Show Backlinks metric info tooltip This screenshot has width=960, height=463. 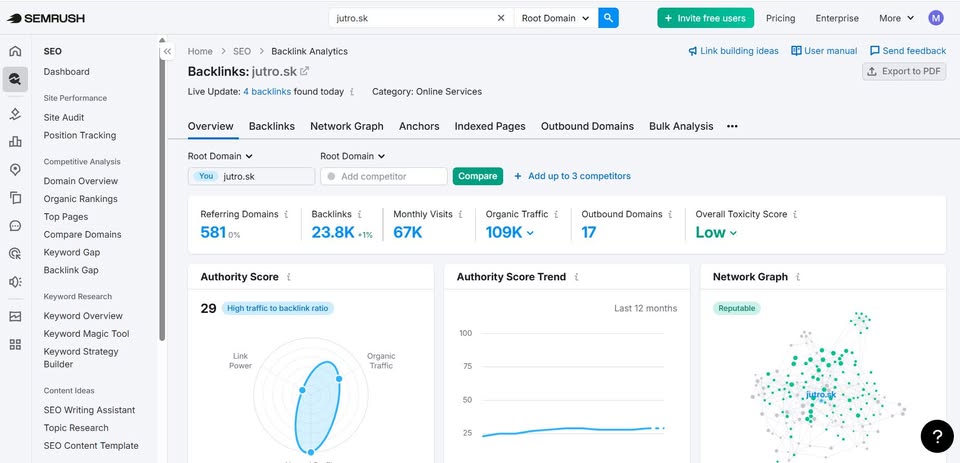click(x=359, y=214)
